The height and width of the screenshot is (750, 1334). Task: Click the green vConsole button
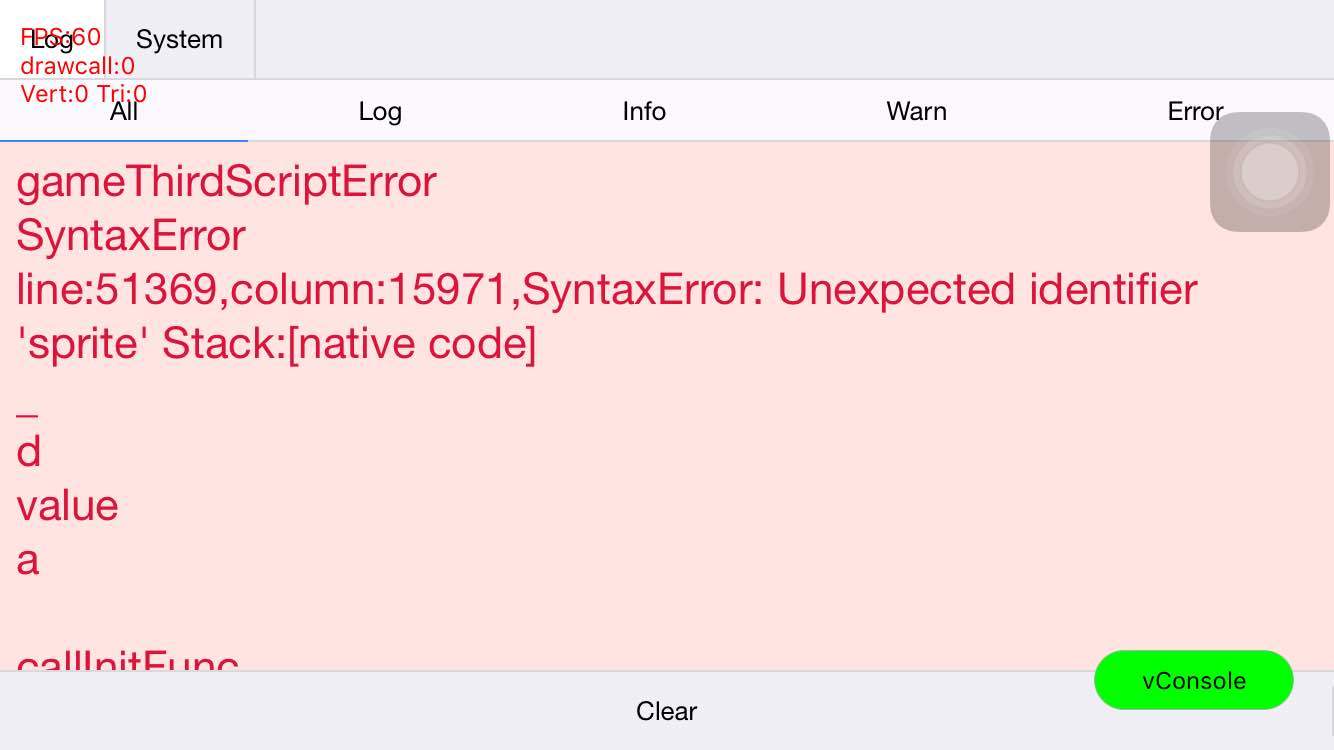tap(1193, 680)
